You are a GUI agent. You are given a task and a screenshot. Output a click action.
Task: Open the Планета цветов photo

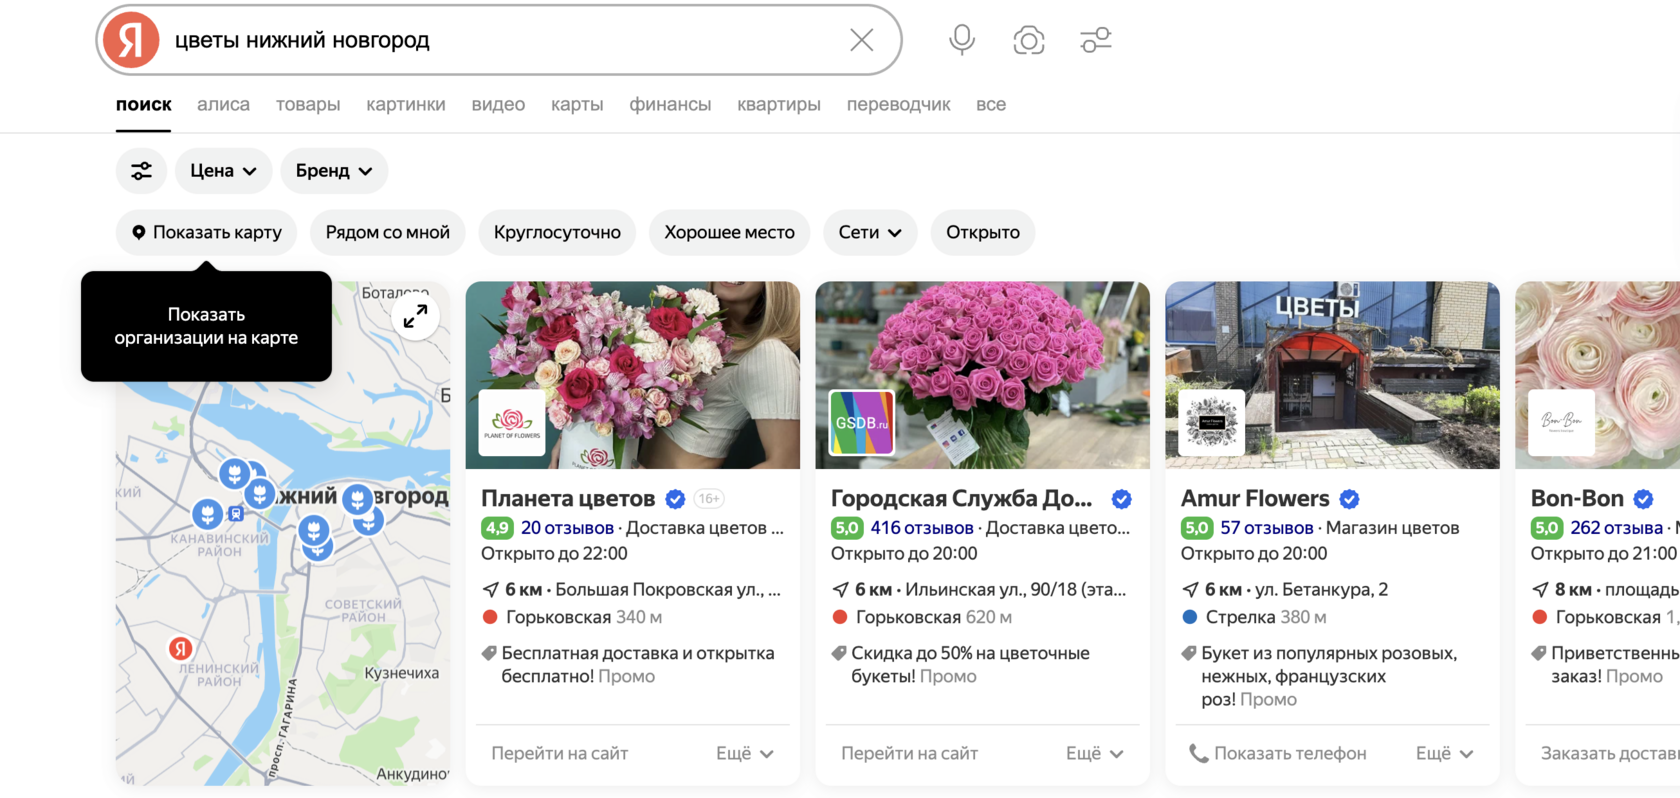[633, 375]
